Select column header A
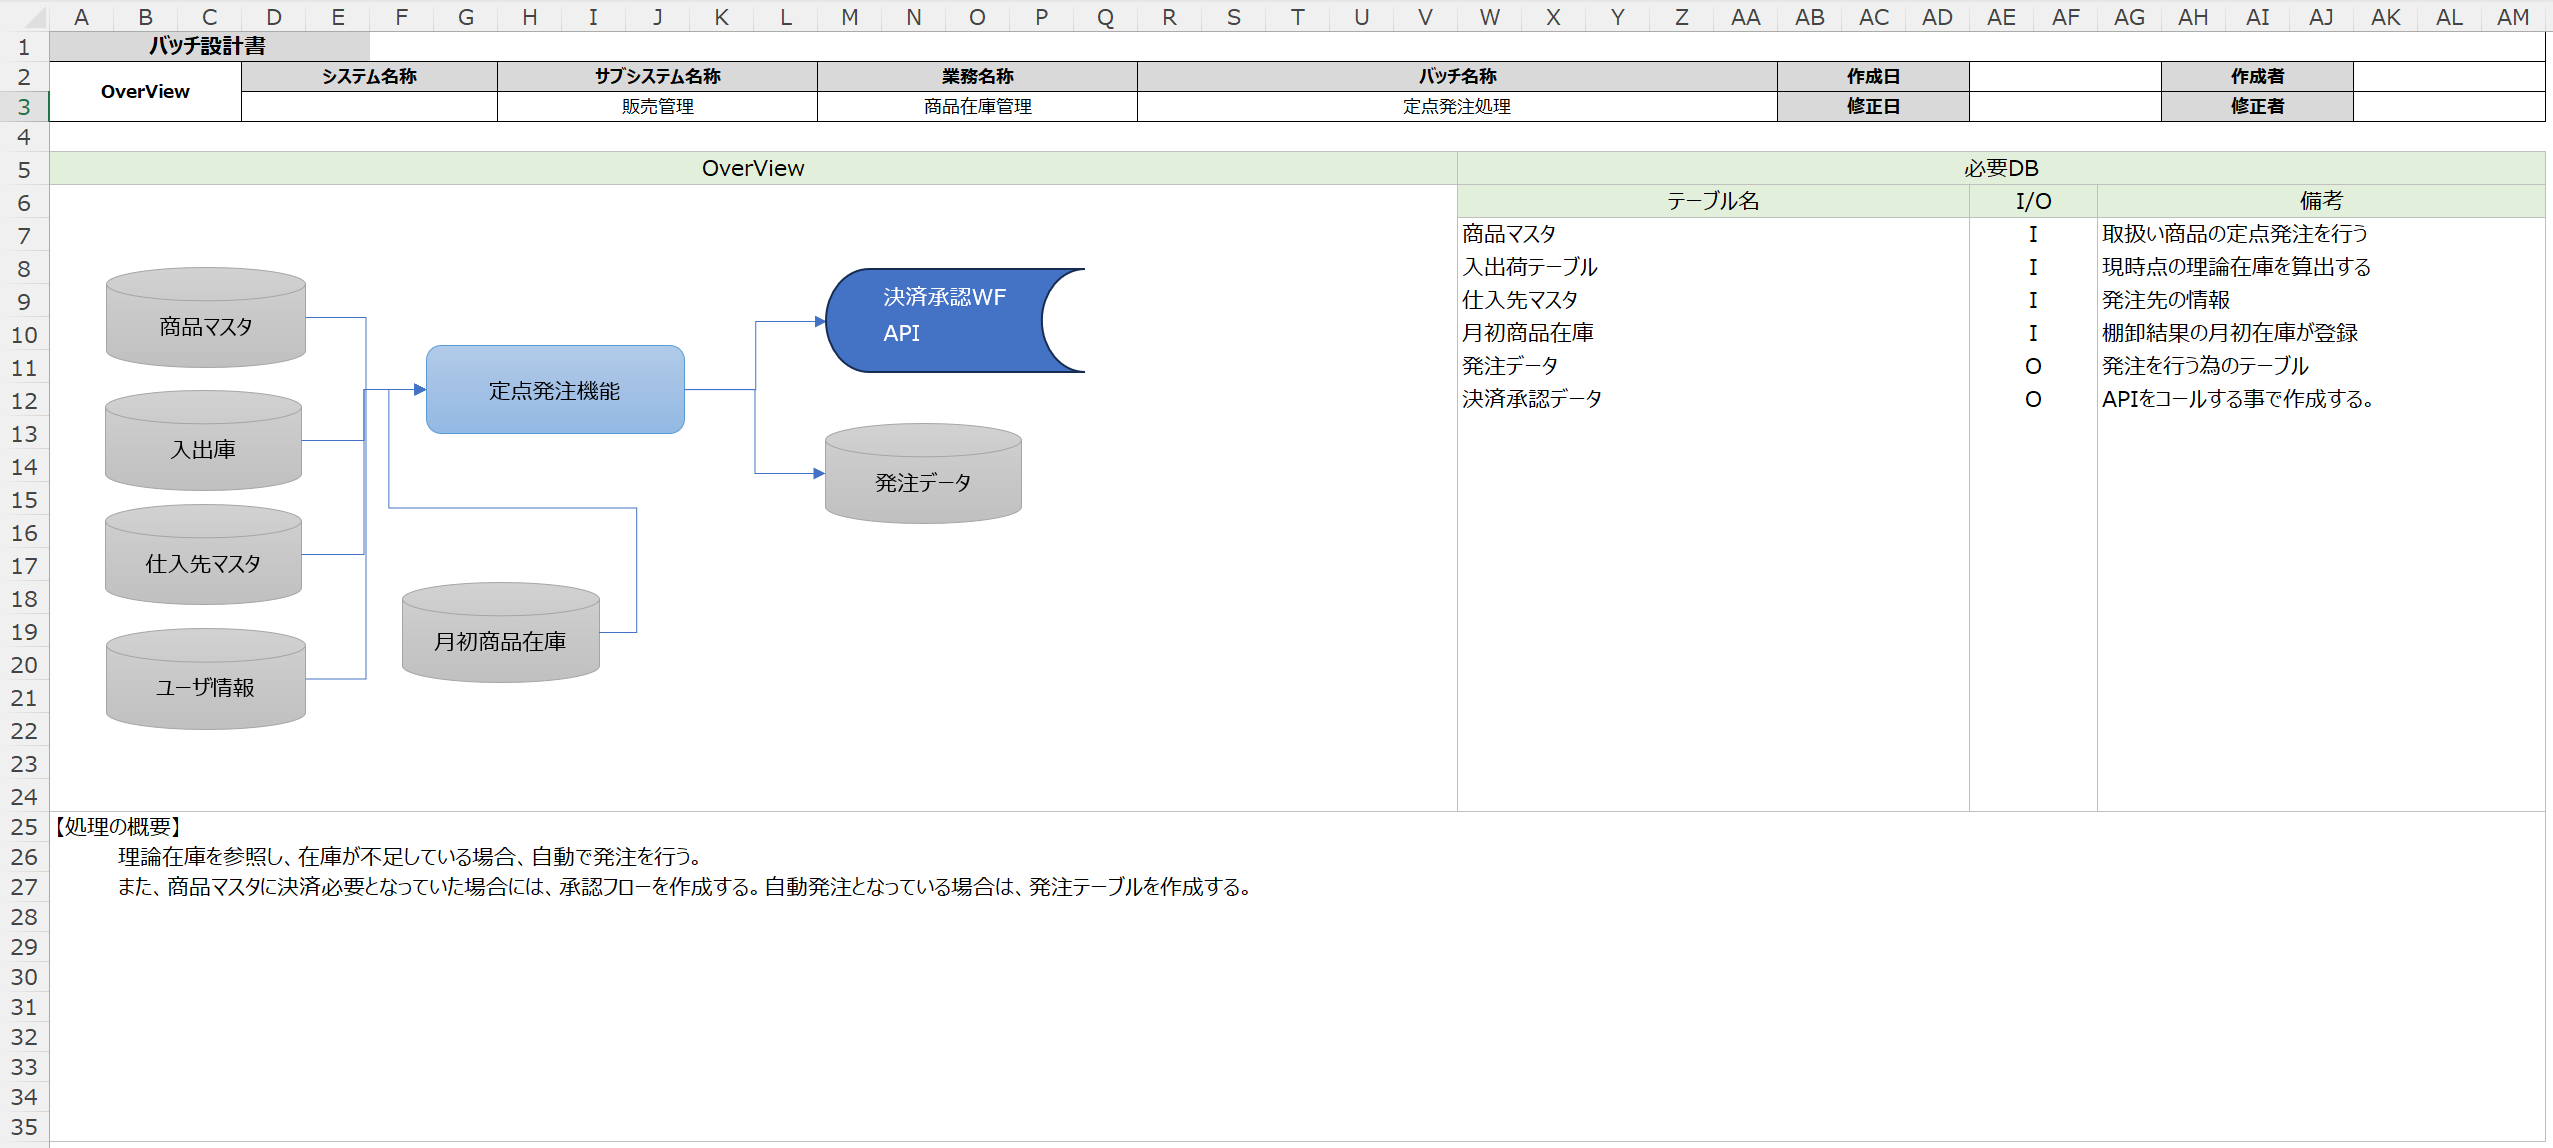The image size is (2553, 1148). point(81,17)
